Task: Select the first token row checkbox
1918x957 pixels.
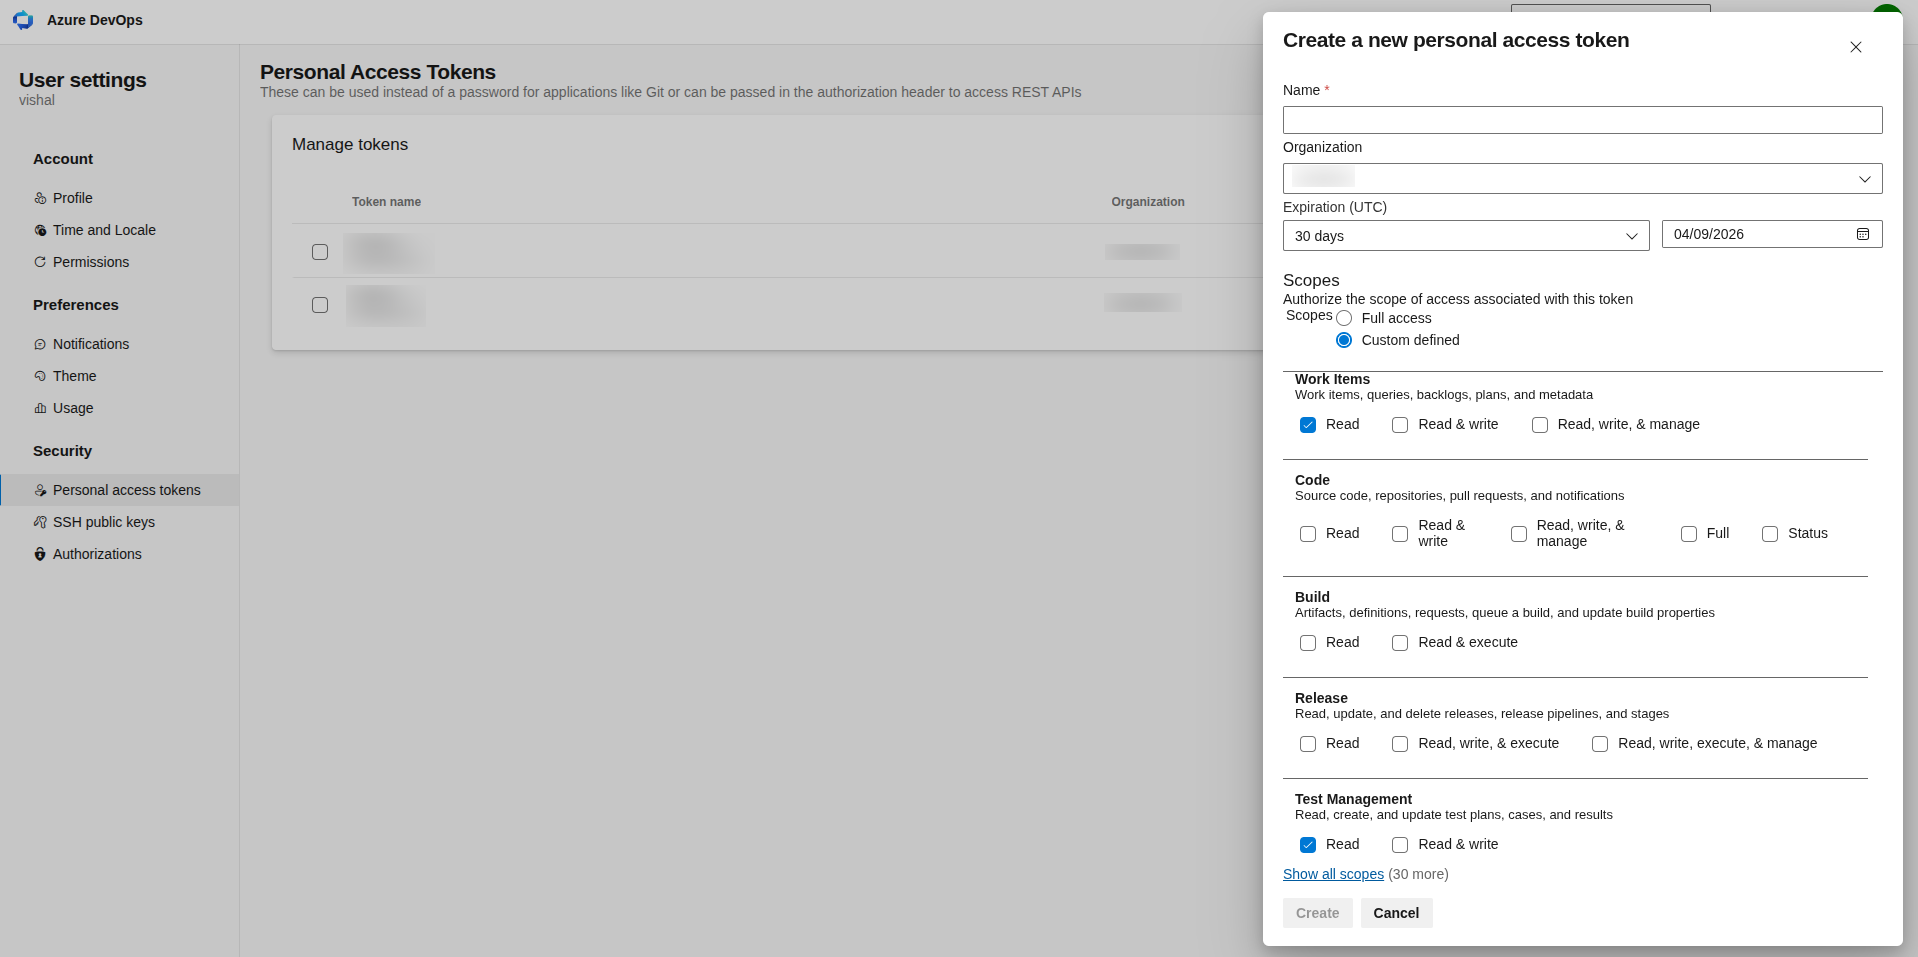Action: pos(320,252)
